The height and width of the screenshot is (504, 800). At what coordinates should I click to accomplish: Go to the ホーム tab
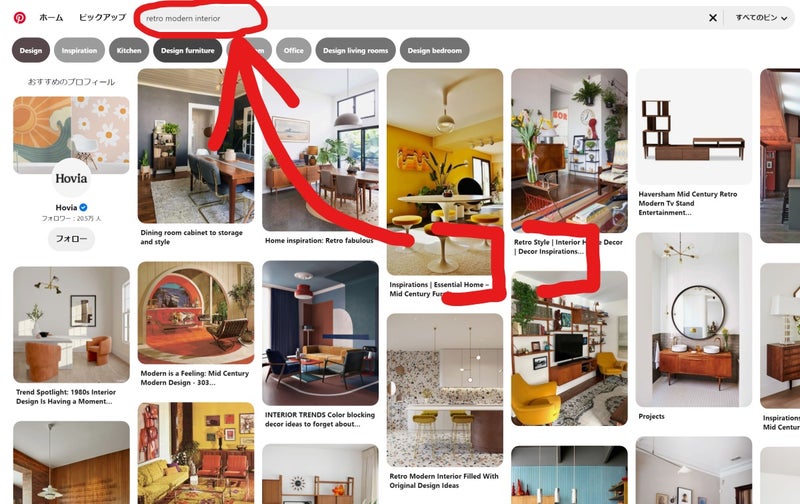pyautogui.click(x=51, y=17)
